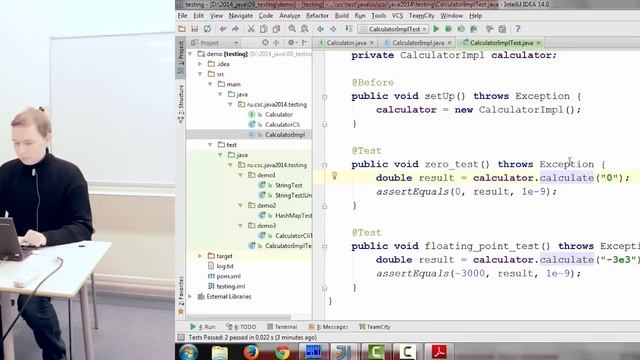This screenshot has width=640, height=360.
Task: Collapse the demo3 package
Action: pyautogui.click(x=240, y=226)
